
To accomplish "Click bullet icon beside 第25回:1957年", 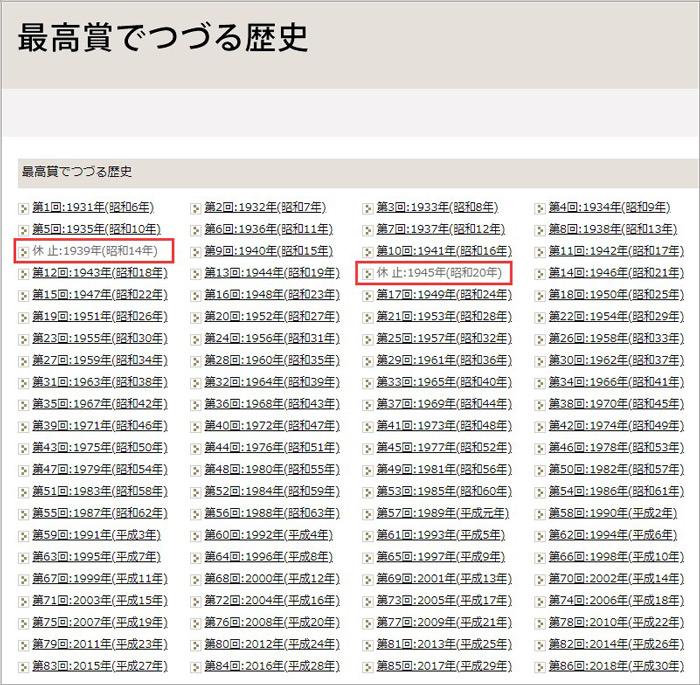I will [368, 340].
